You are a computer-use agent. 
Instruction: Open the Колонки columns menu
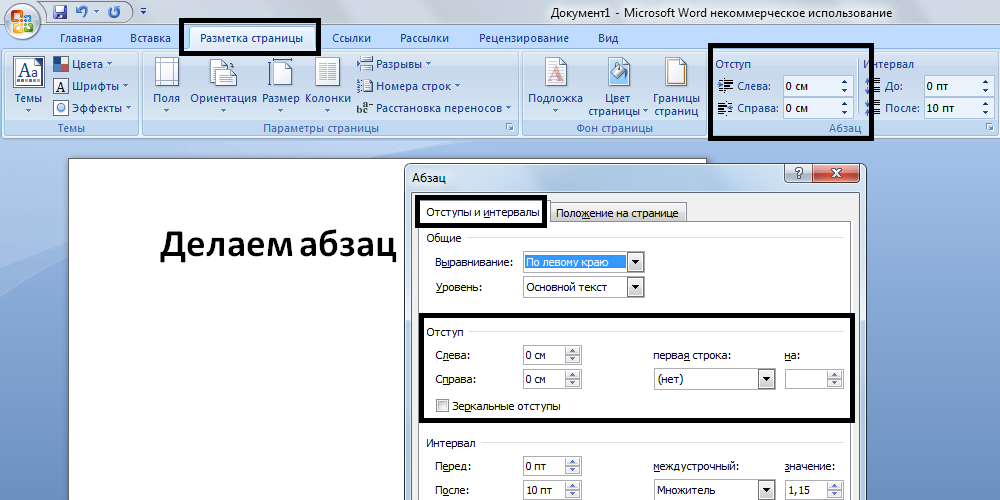(x=328, y=85)
